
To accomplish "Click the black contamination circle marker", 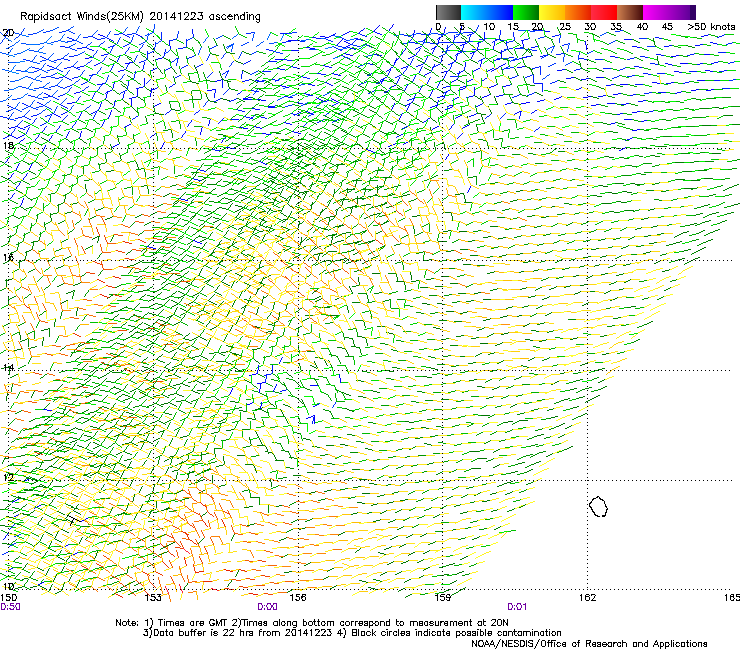I will (598, 506).
